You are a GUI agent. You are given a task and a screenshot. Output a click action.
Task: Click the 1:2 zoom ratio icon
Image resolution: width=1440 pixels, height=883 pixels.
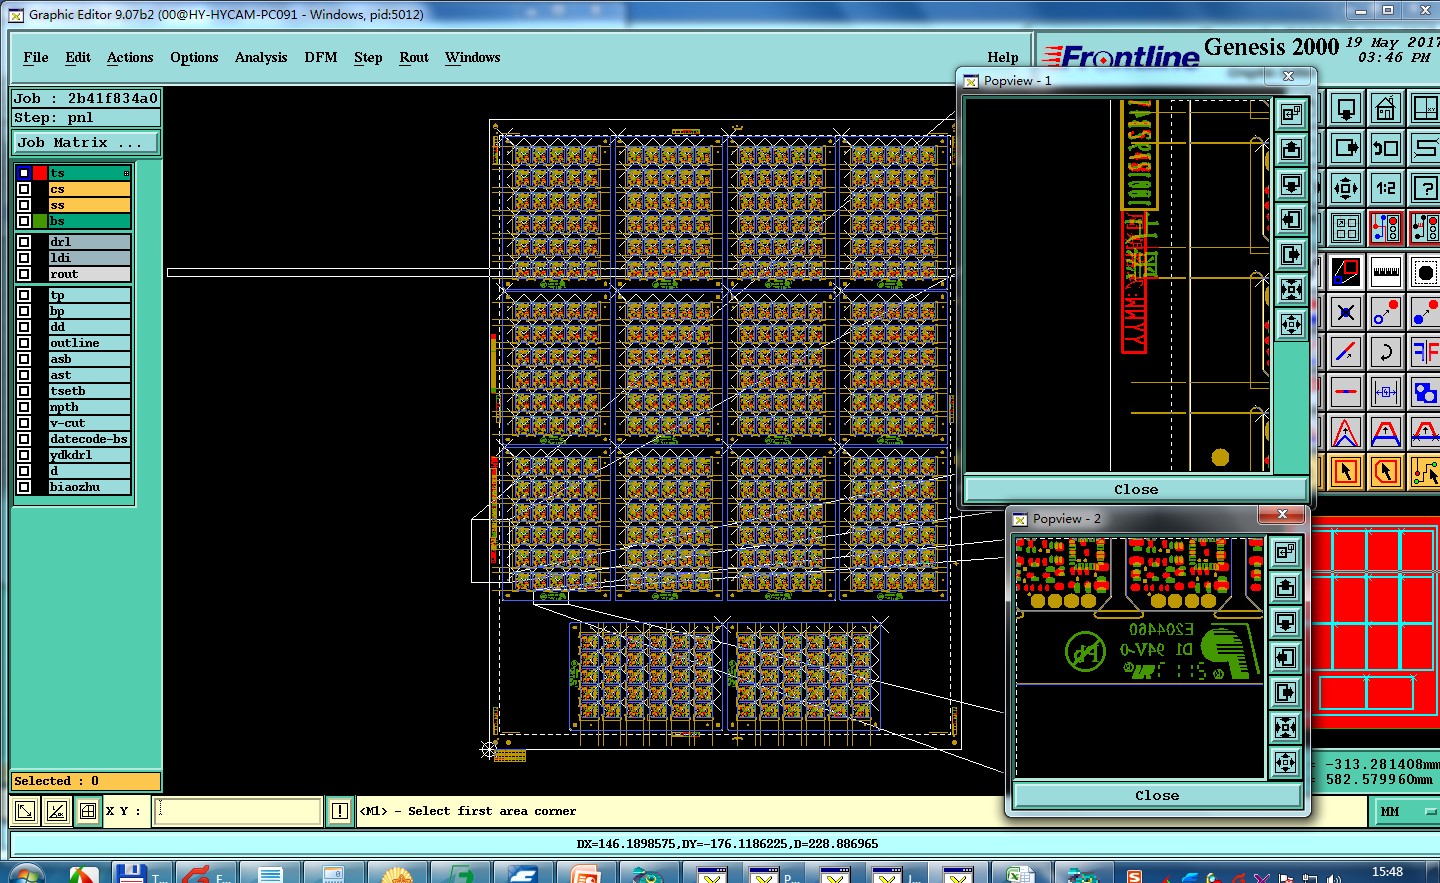point(1385,187)
